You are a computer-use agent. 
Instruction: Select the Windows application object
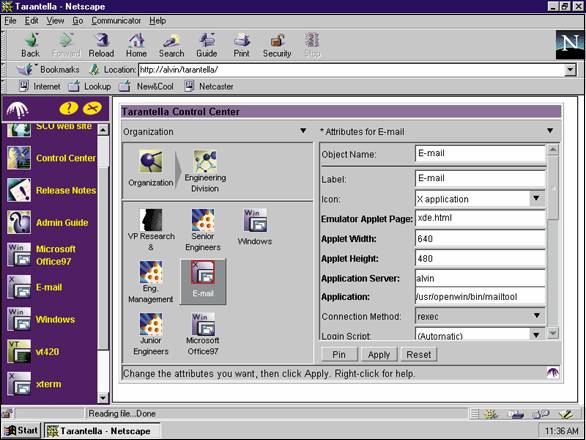[x=255, y=227]
